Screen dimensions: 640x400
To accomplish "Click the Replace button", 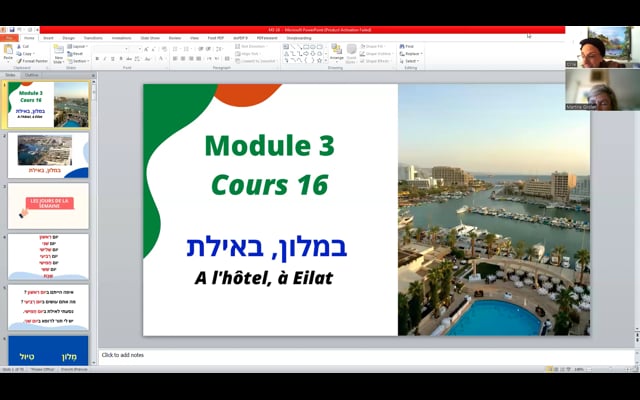I will click(411, 53).
